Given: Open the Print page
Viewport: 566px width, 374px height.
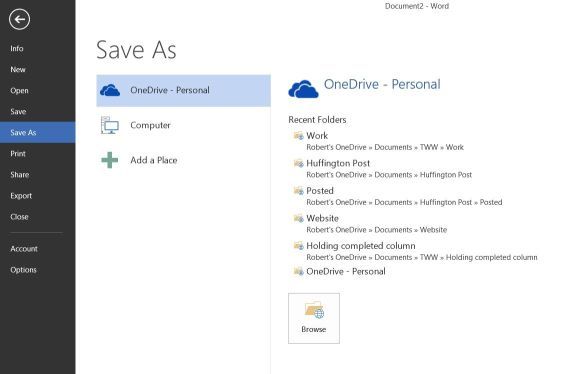Looking at the screenshot, I should point(18,153).
